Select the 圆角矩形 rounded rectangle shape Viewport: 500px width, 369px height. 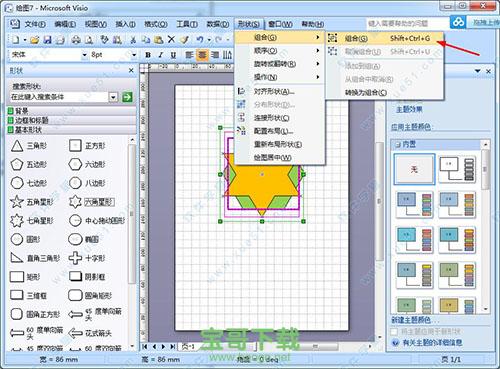(x=90, y=295)
